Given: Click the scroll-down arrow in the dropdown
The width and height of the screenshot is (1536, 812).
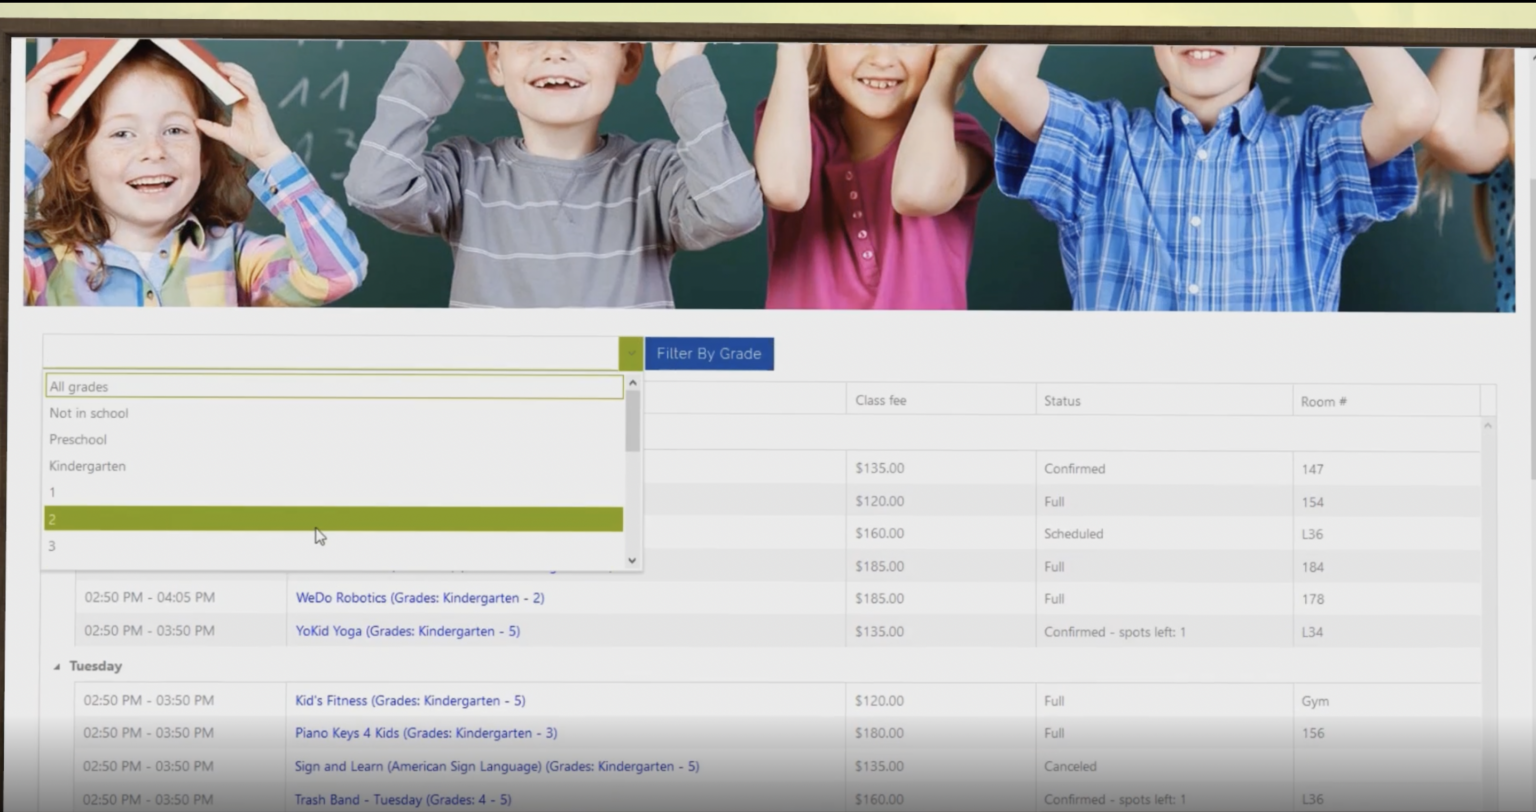Looking at the screenshot, I should point(633,560).
